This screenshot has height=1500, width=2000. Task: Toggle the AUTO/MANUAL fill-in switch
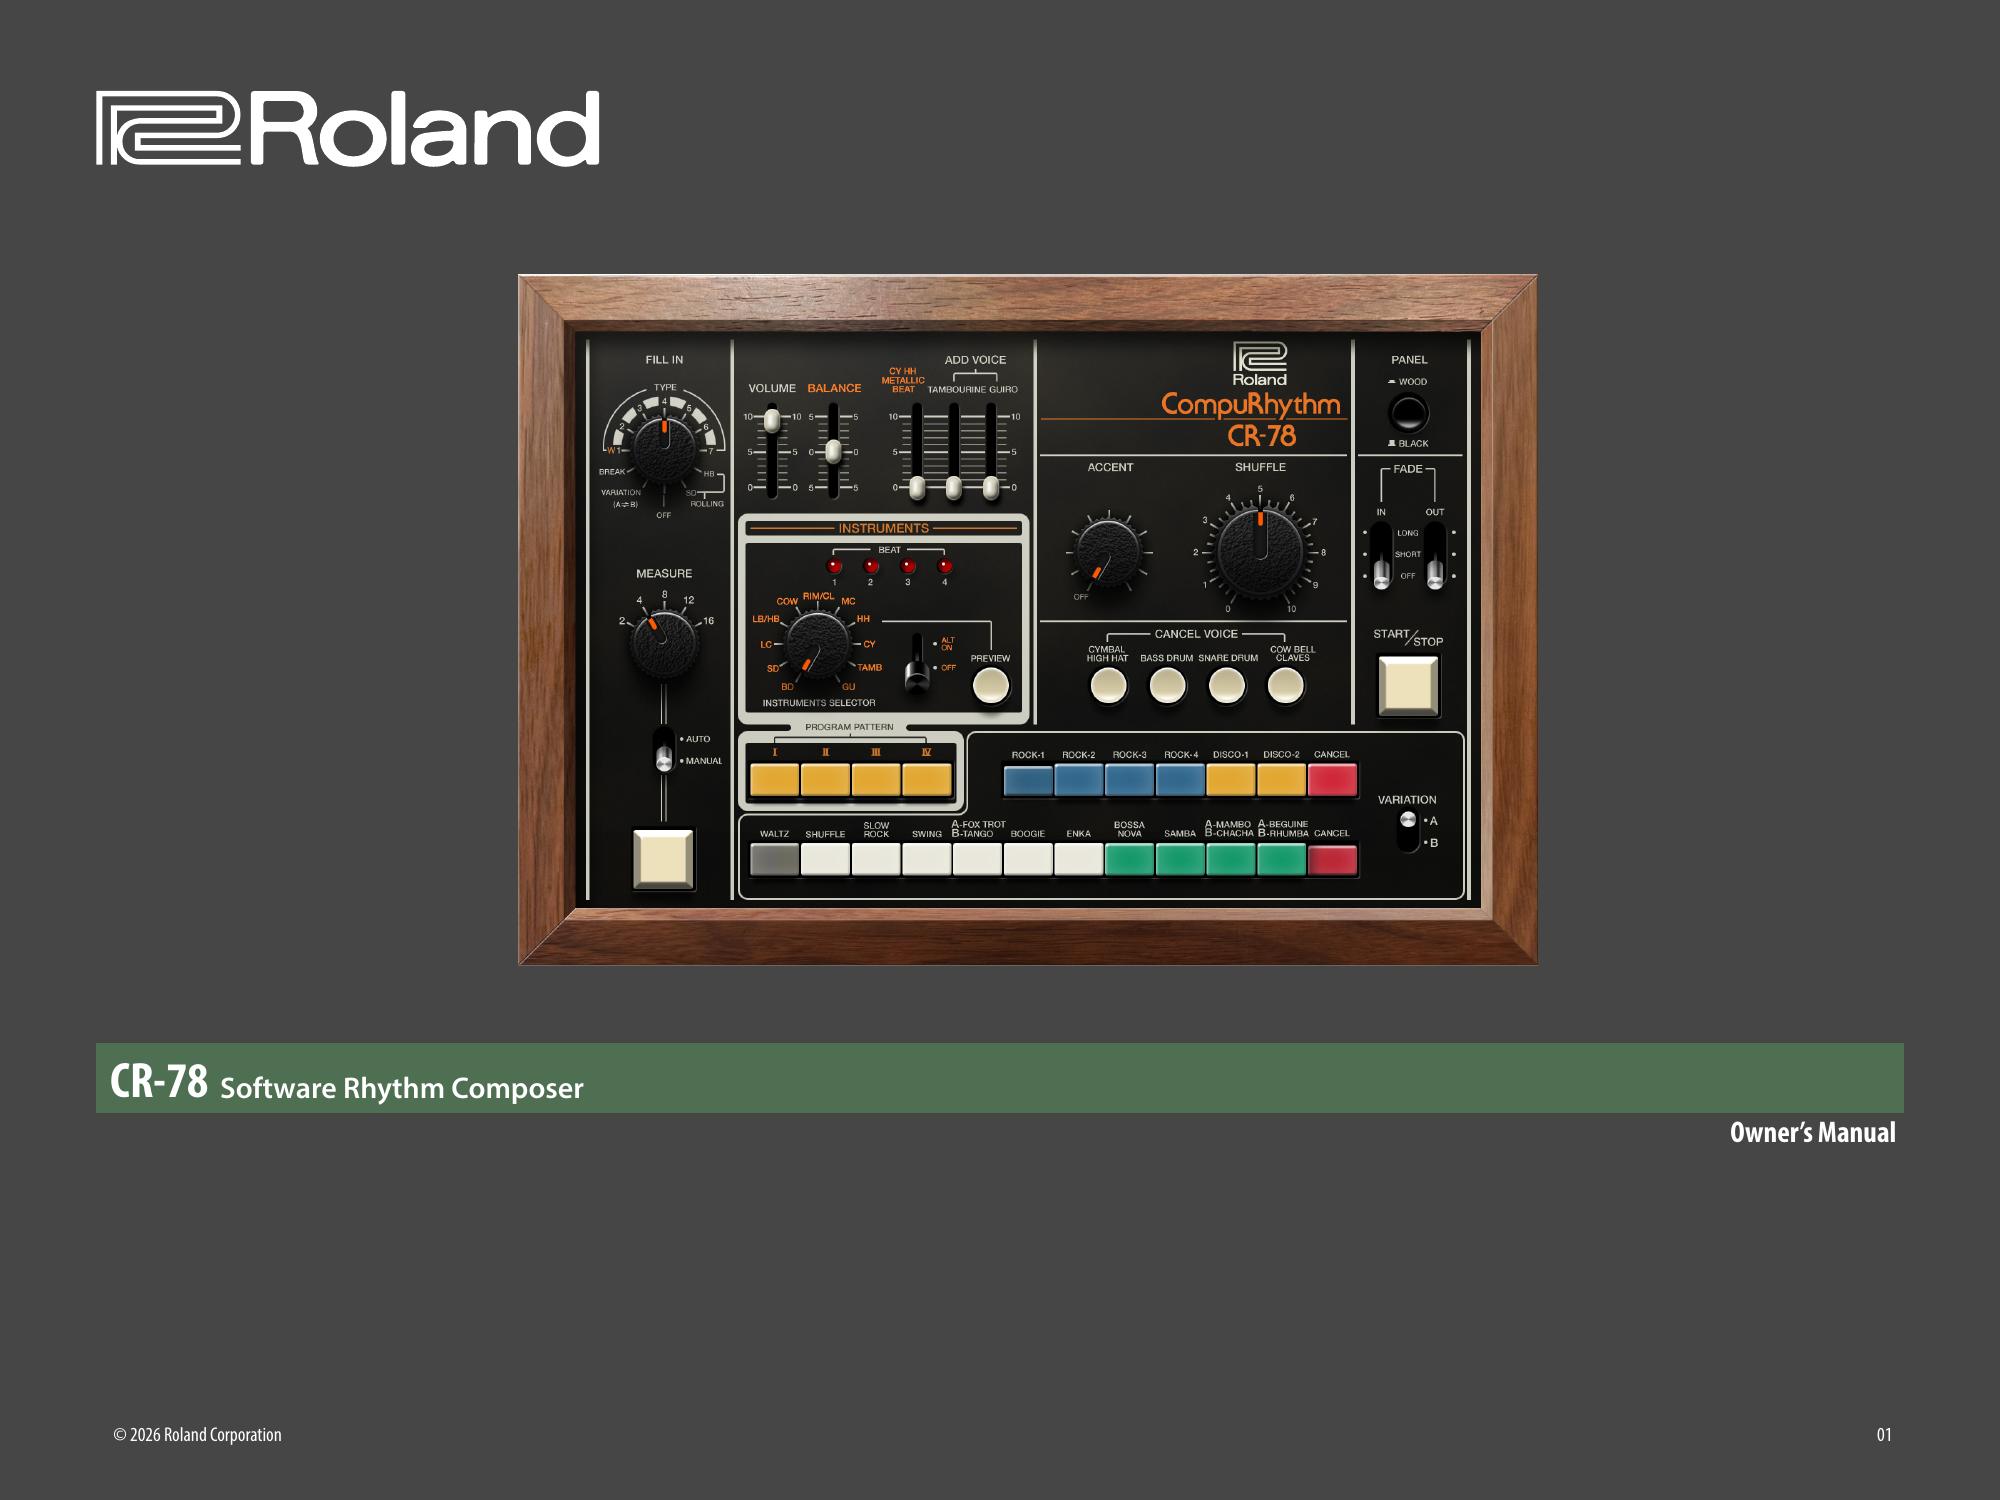664,750
